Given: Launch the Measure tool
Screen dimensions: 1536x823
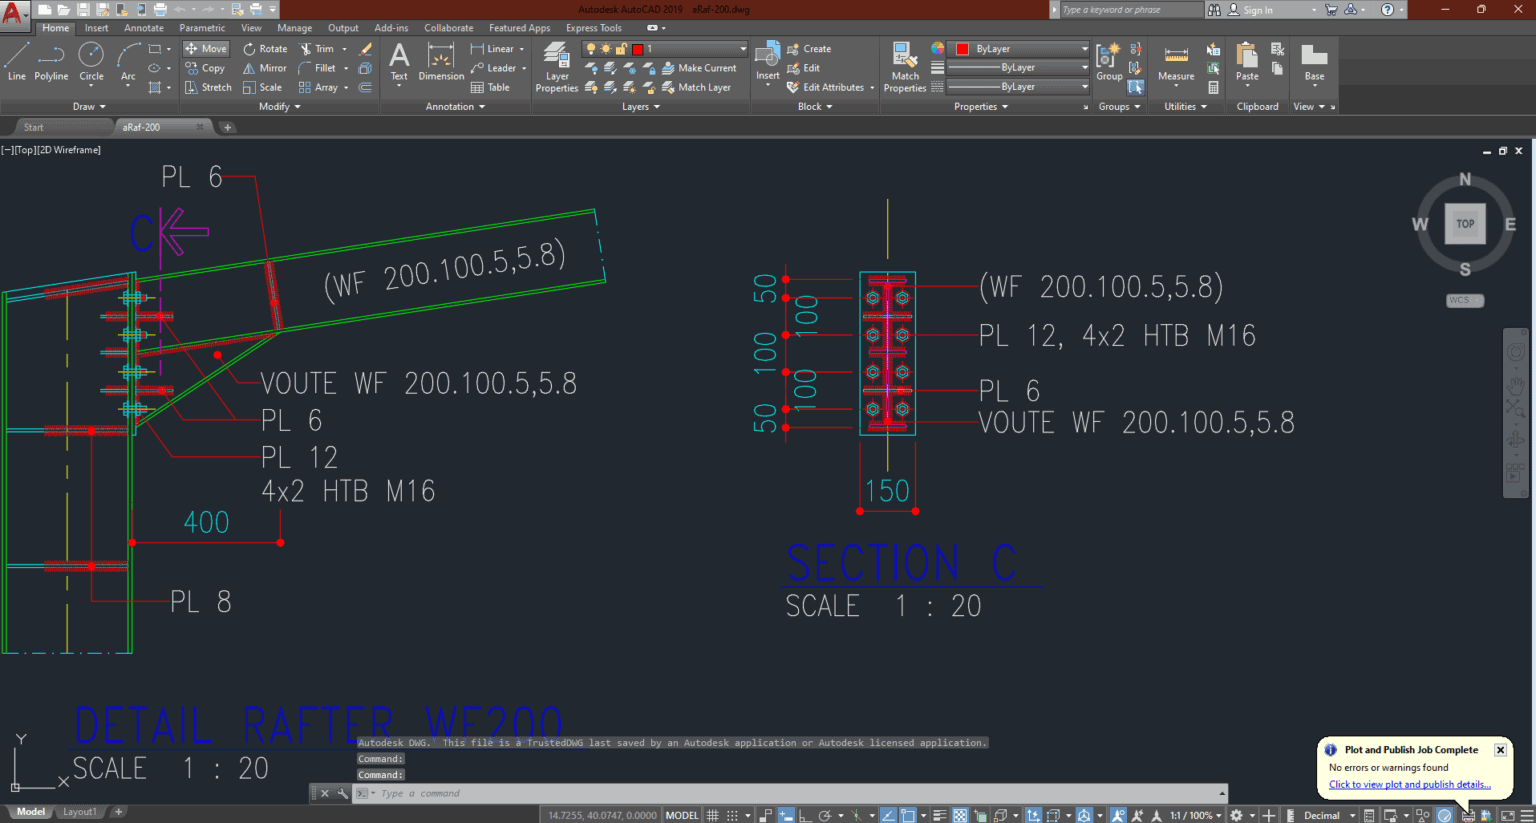Looking at the screenshot, I should click(1175, 63).
